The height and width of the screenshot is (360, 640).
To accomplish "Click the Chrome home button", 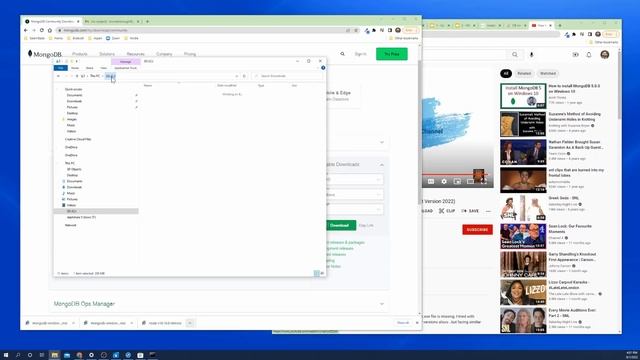I will (50, 30).
